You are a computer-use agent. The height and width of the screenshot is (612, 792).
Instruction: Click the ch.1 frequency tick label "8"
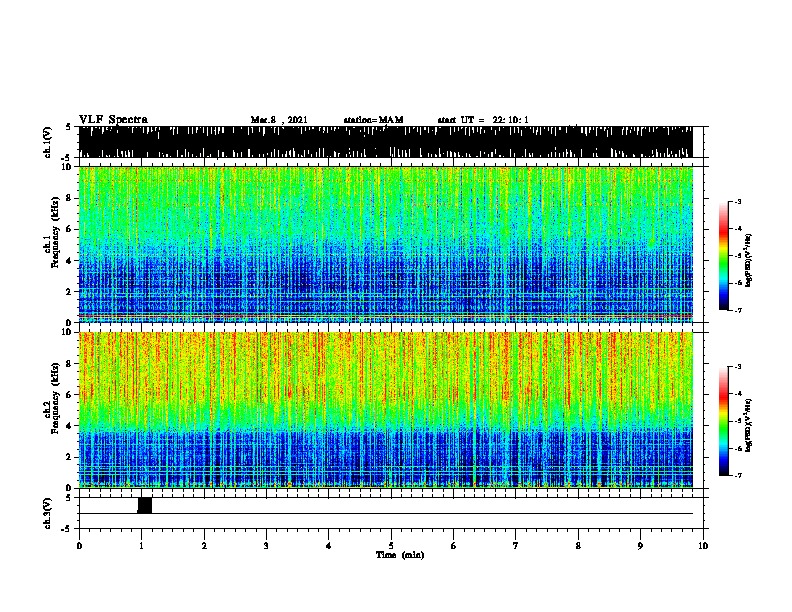click(69, 198)
